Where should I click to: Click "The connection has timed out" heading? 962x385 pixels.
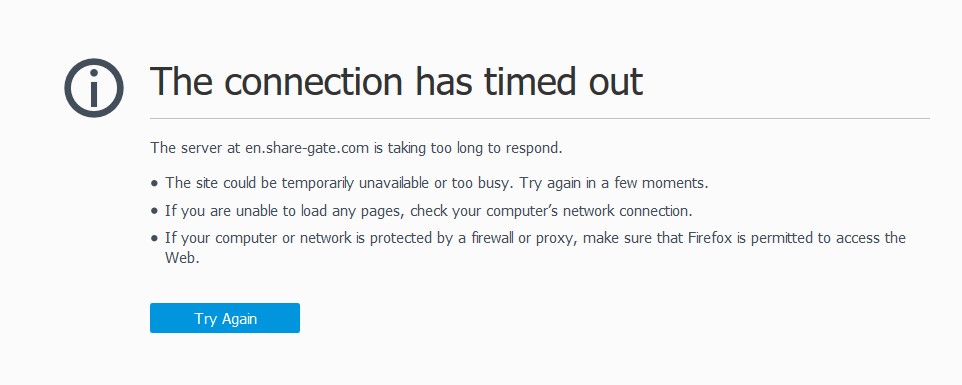396,82
